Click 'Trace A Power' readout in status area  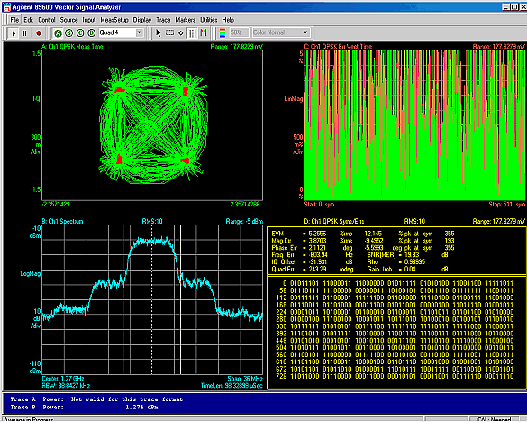pos(97,399)
